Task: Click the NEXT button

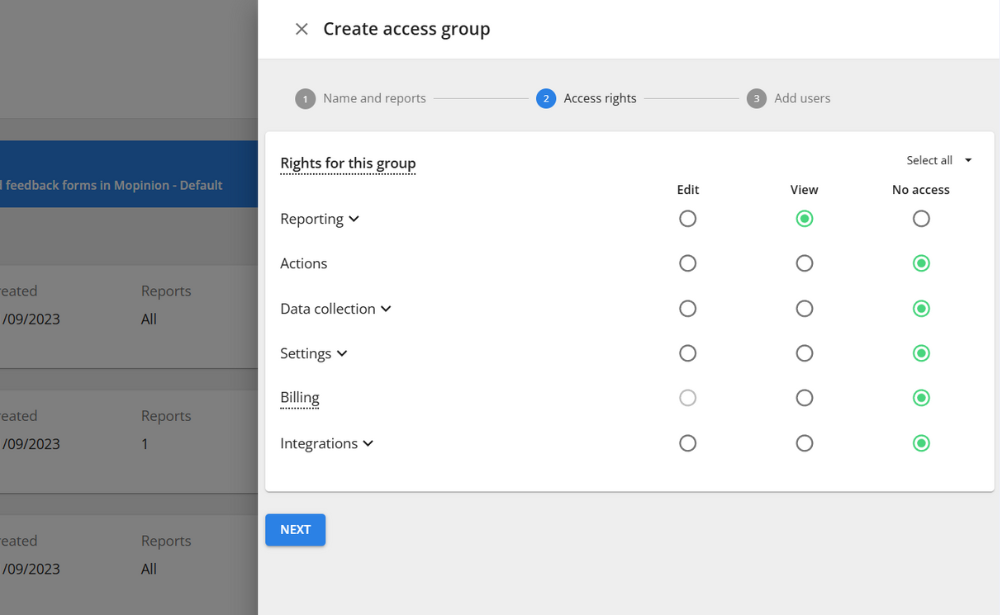Action: click(295, 530)
